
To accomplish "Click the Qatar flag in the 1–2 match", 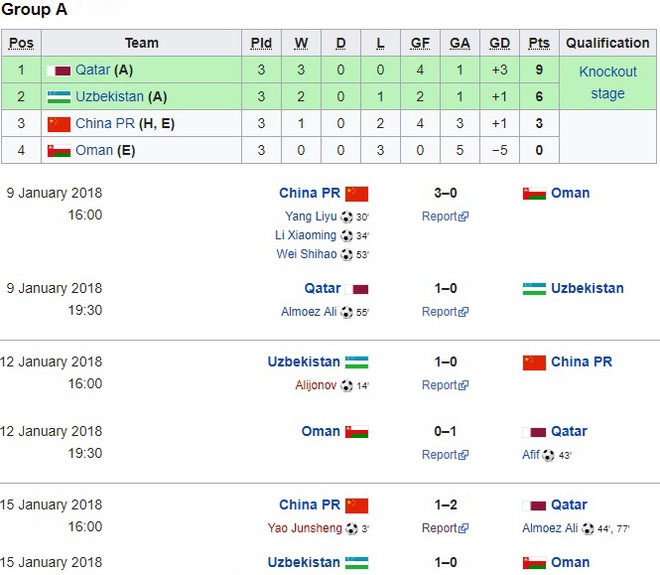I will pyautogui.click(x=534, y=505).
